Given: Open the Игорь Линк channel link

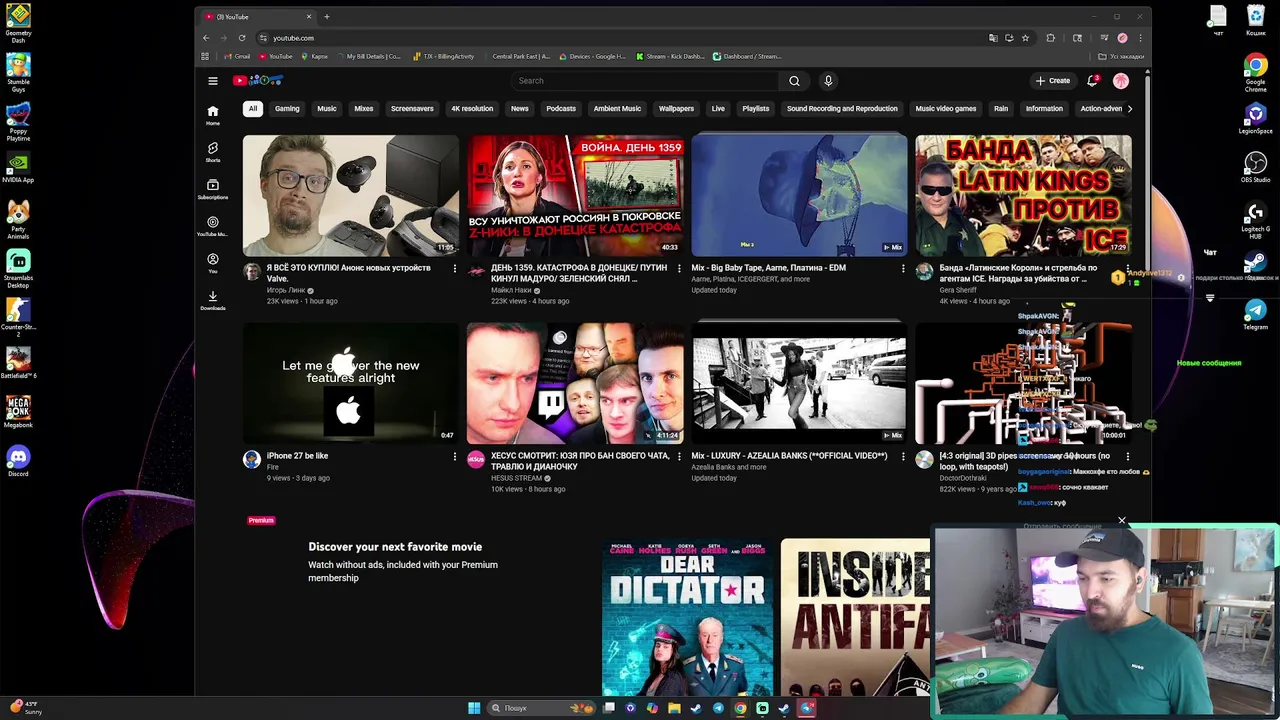Looking at the screenshot, I should point(286,290).
